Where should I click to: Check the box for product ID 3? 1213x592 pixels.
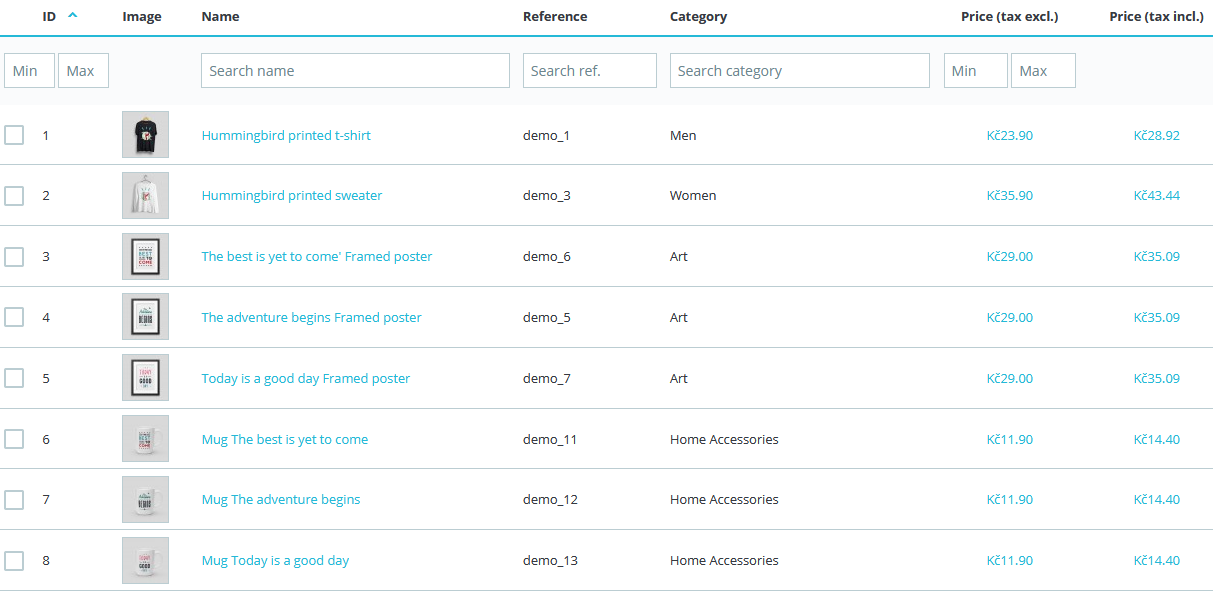tap(14, 257)
